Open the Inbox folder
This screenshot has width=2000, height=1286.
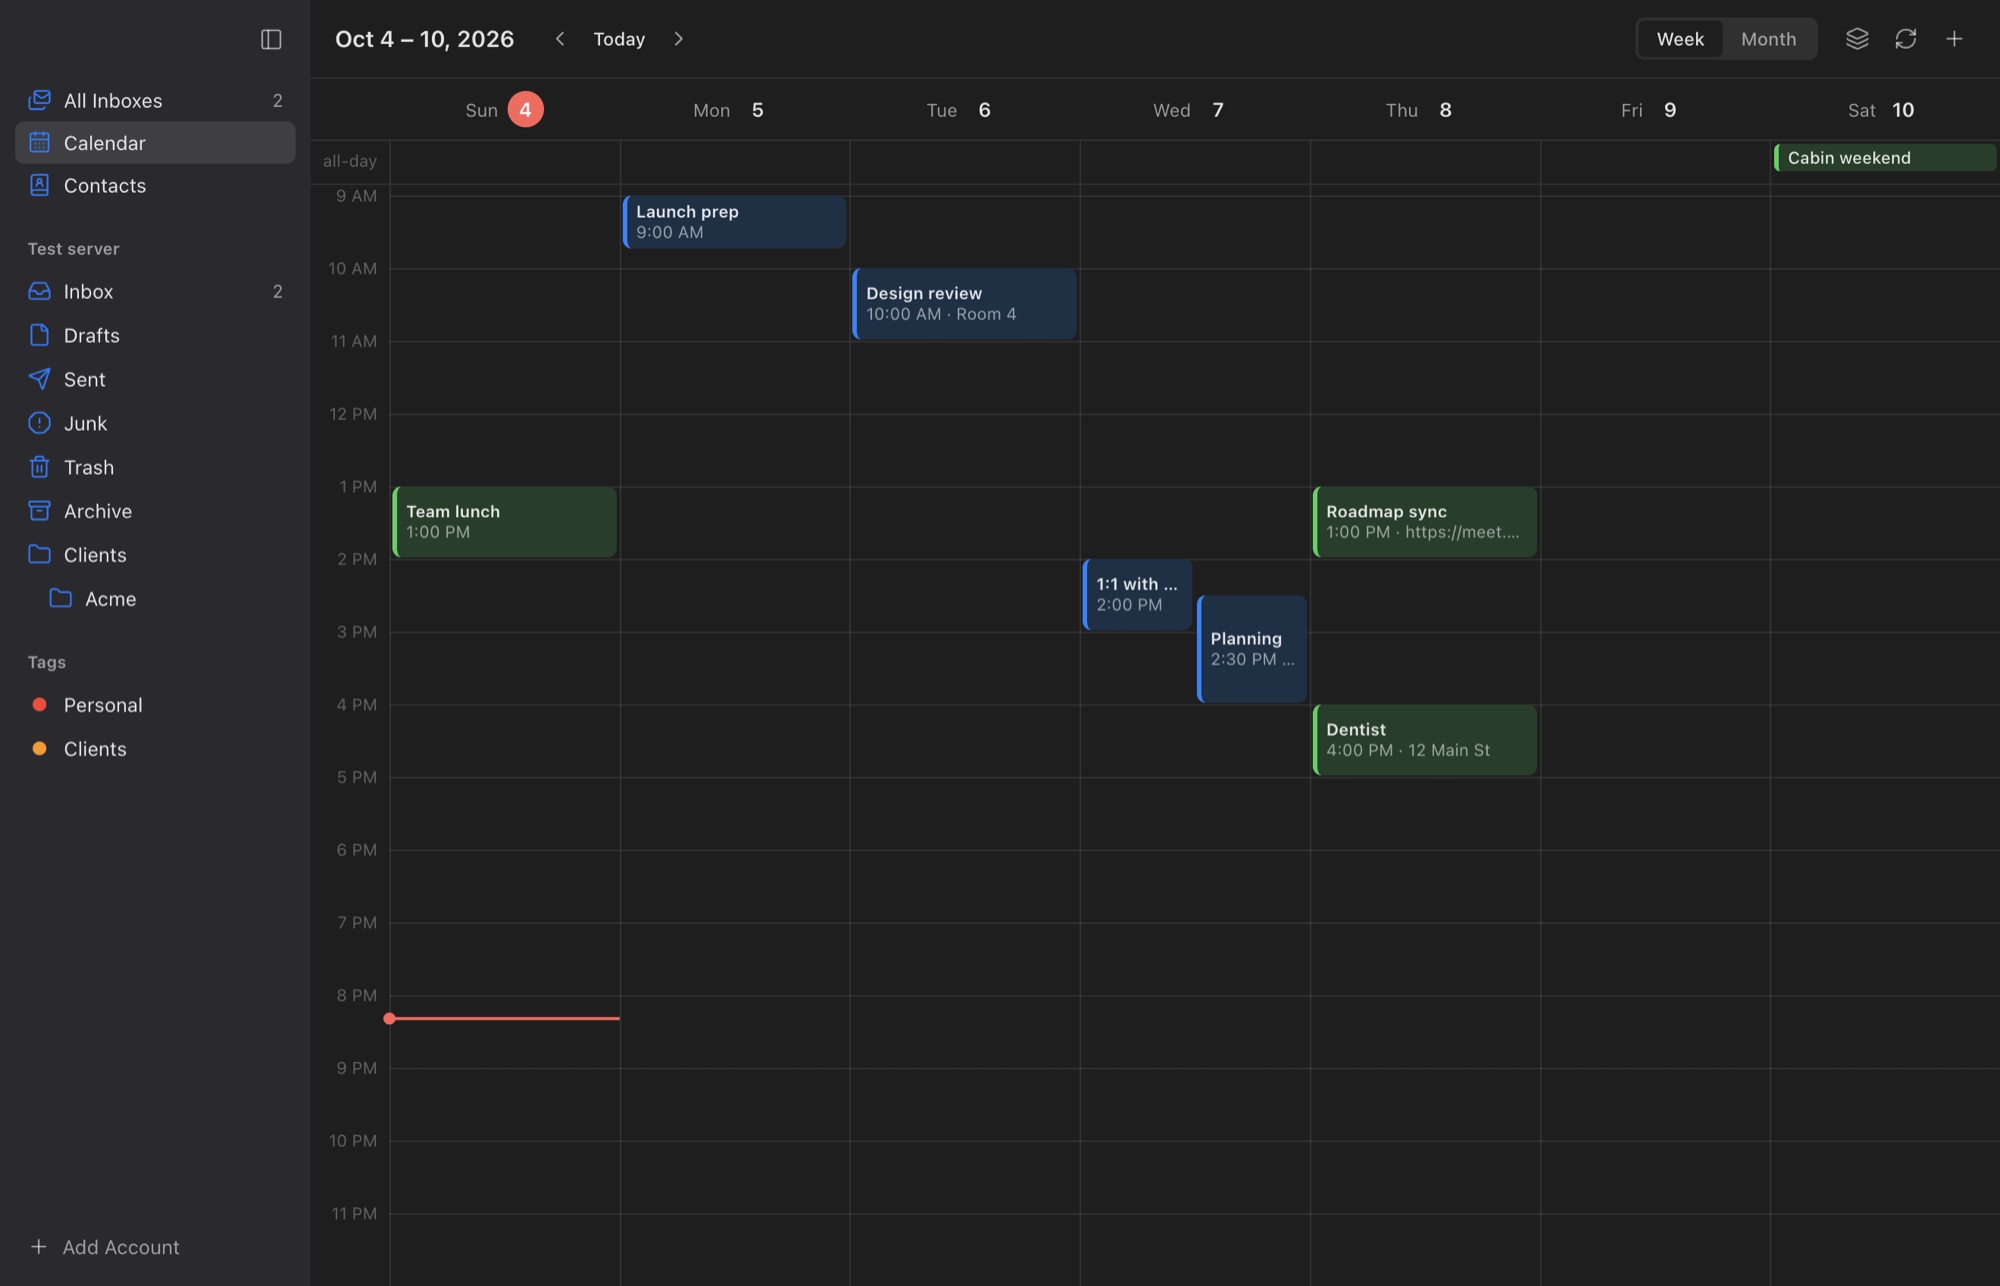point(155,291)
